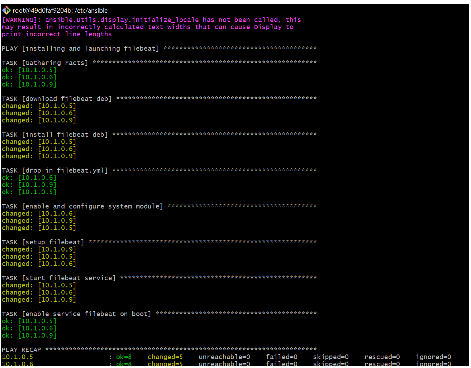
Task: Select 'changed: [10.1.0.6]' under configure system module
Action: 39,214
